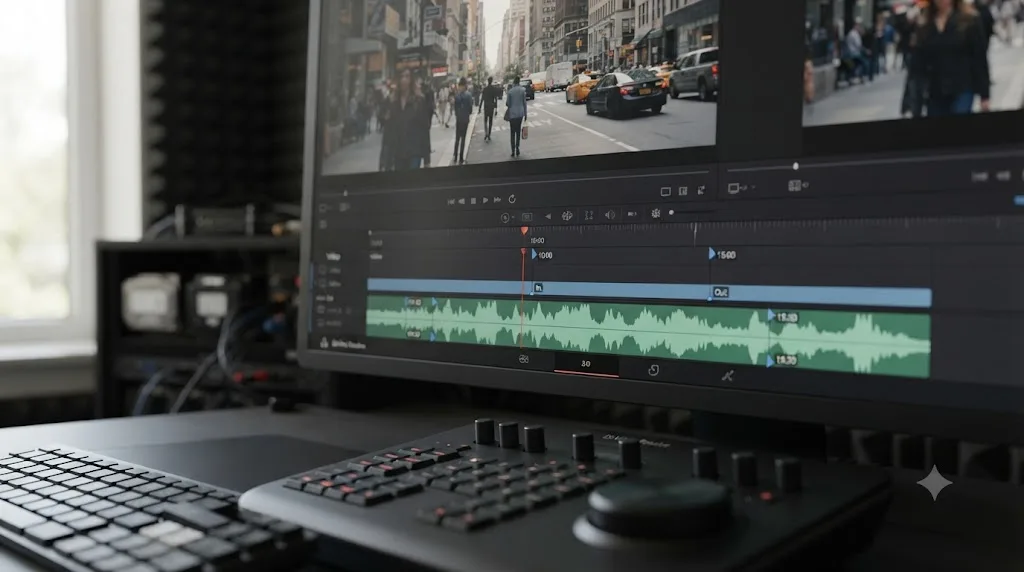
Task: Toggle the first audio track enable checkbox
Action: tap(321, 311)
